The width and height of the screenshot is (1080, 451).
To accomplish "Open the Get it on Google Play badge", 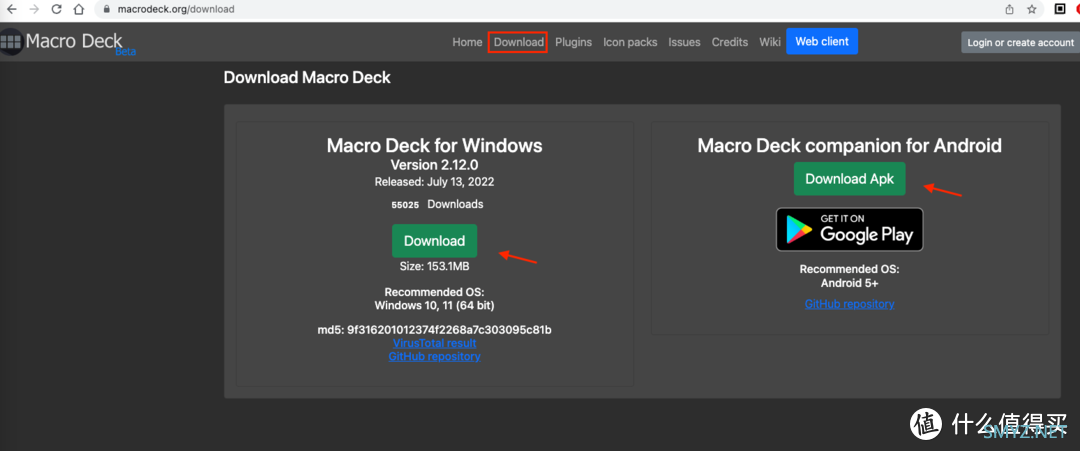I will [849, 229].
